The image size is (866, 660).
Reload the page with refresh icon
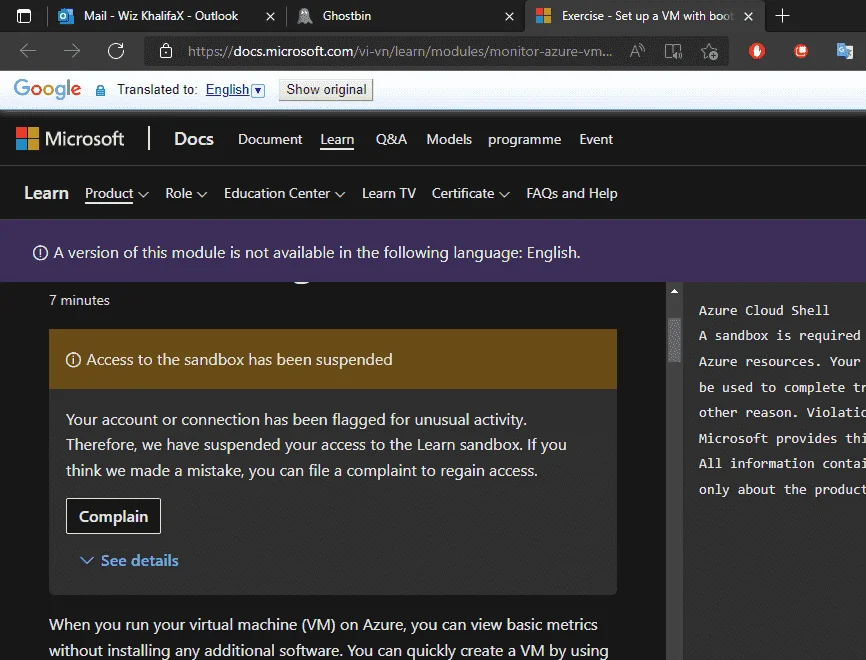(116, 51)
